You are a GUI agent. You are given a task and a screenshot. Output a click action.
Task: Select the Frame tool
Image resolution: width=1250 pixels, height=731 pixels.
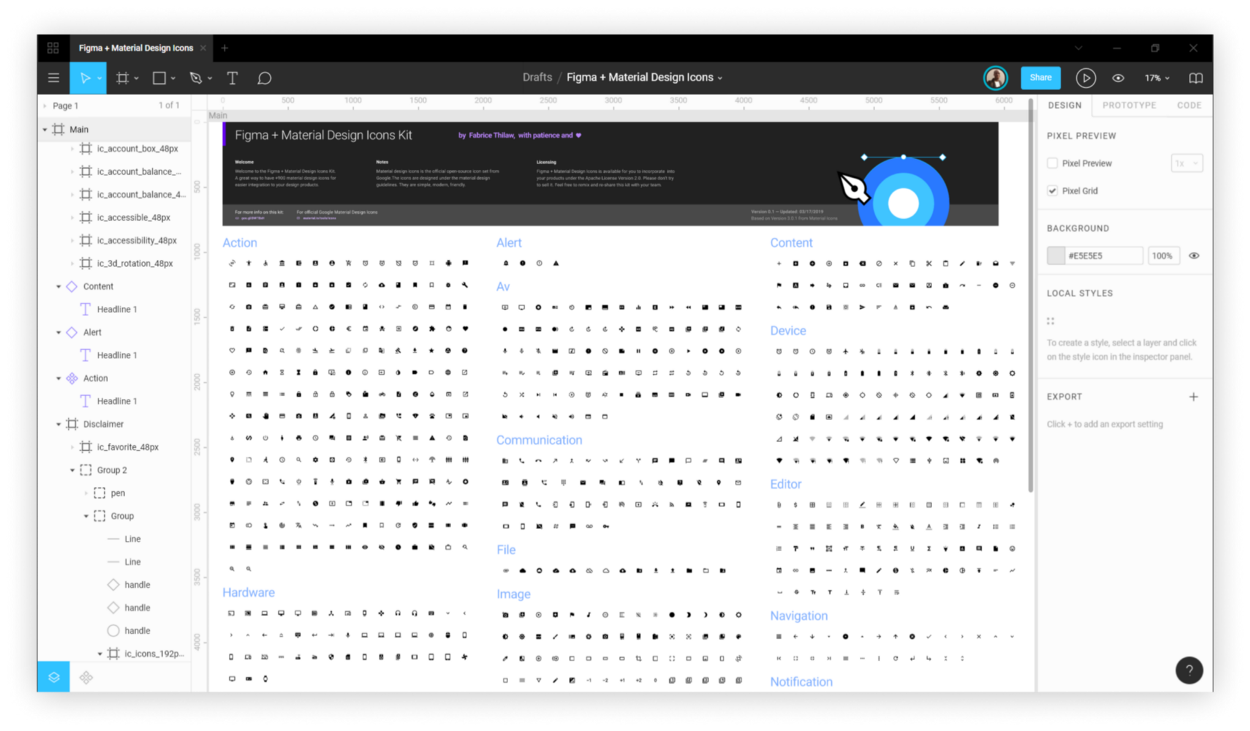[x=125, y=77]
